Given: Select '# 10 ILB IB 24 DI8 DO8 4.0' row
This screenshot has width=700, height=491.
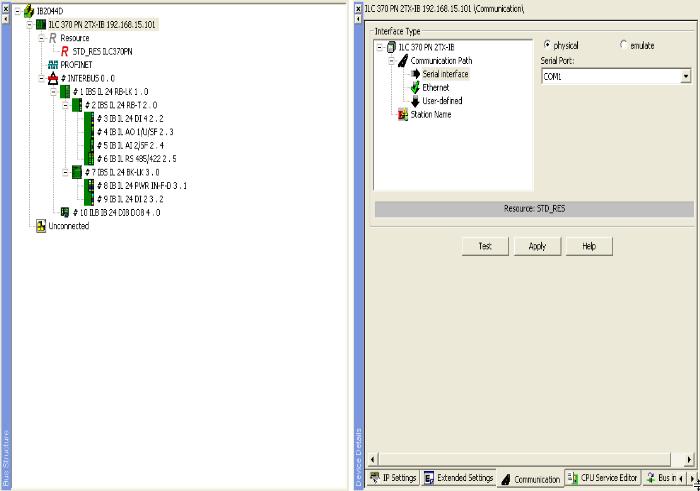Looking at the screenshot, I should click(117, 212).
